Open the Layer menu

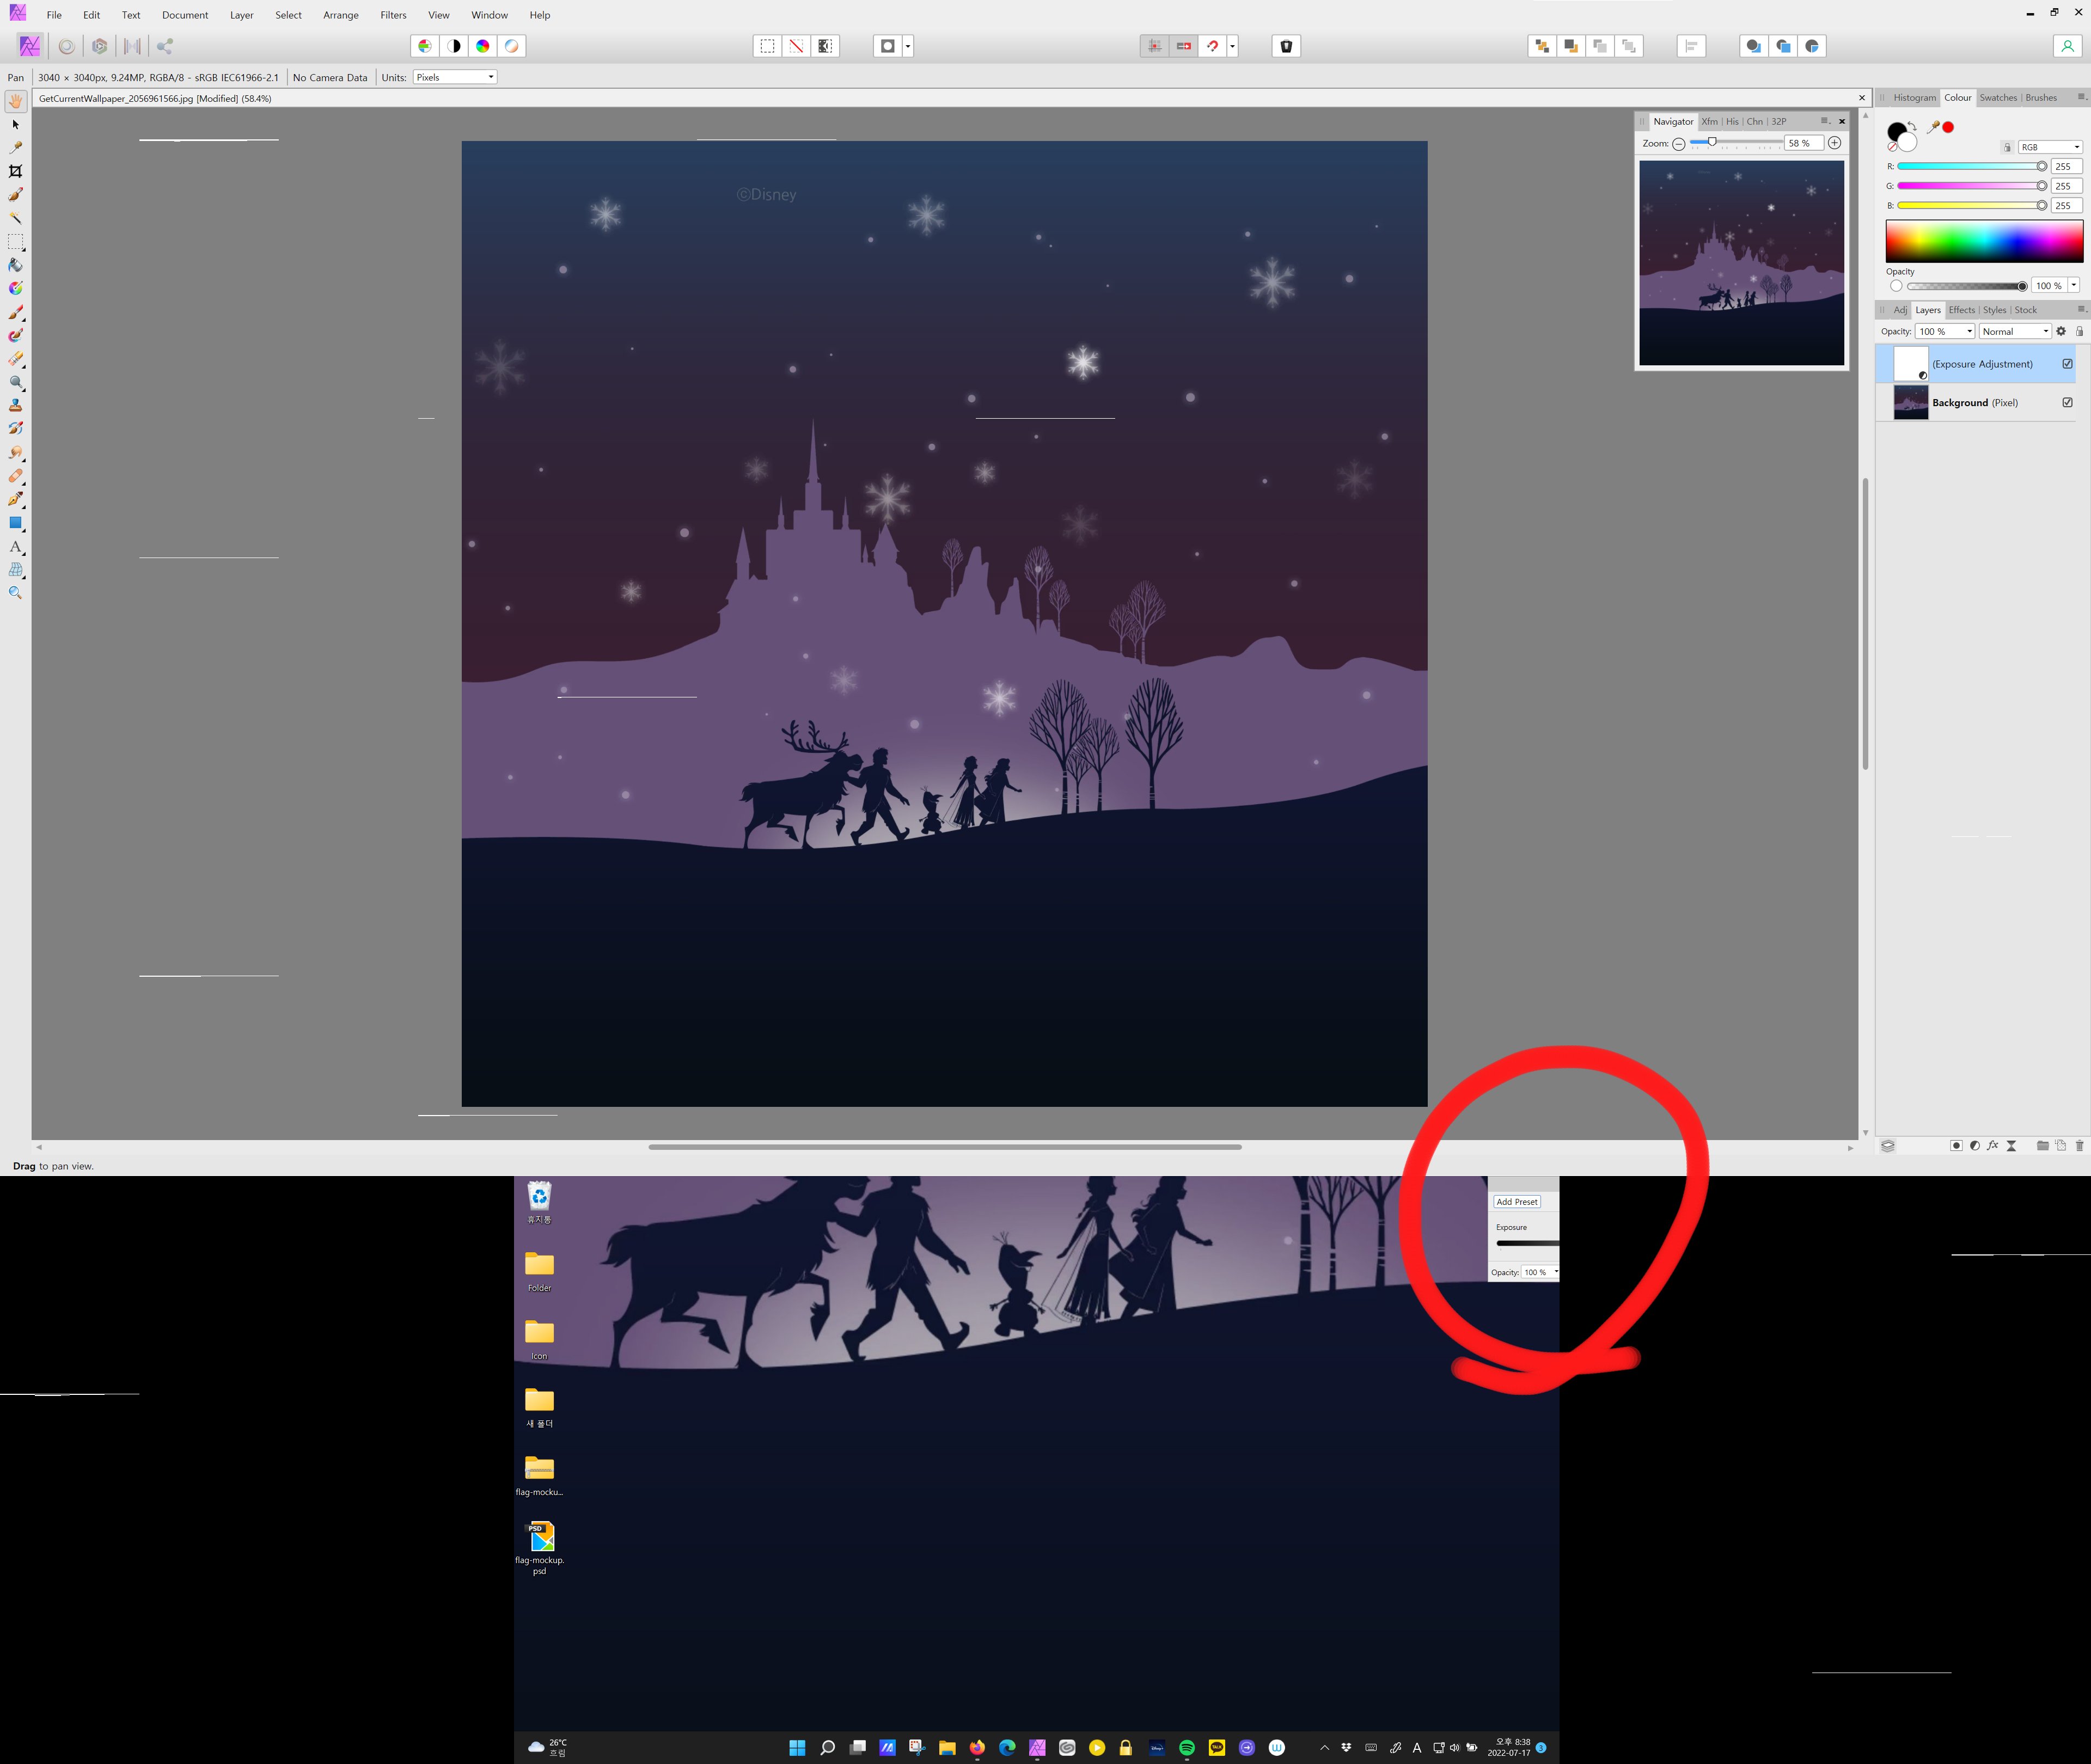tap(241, 15)
